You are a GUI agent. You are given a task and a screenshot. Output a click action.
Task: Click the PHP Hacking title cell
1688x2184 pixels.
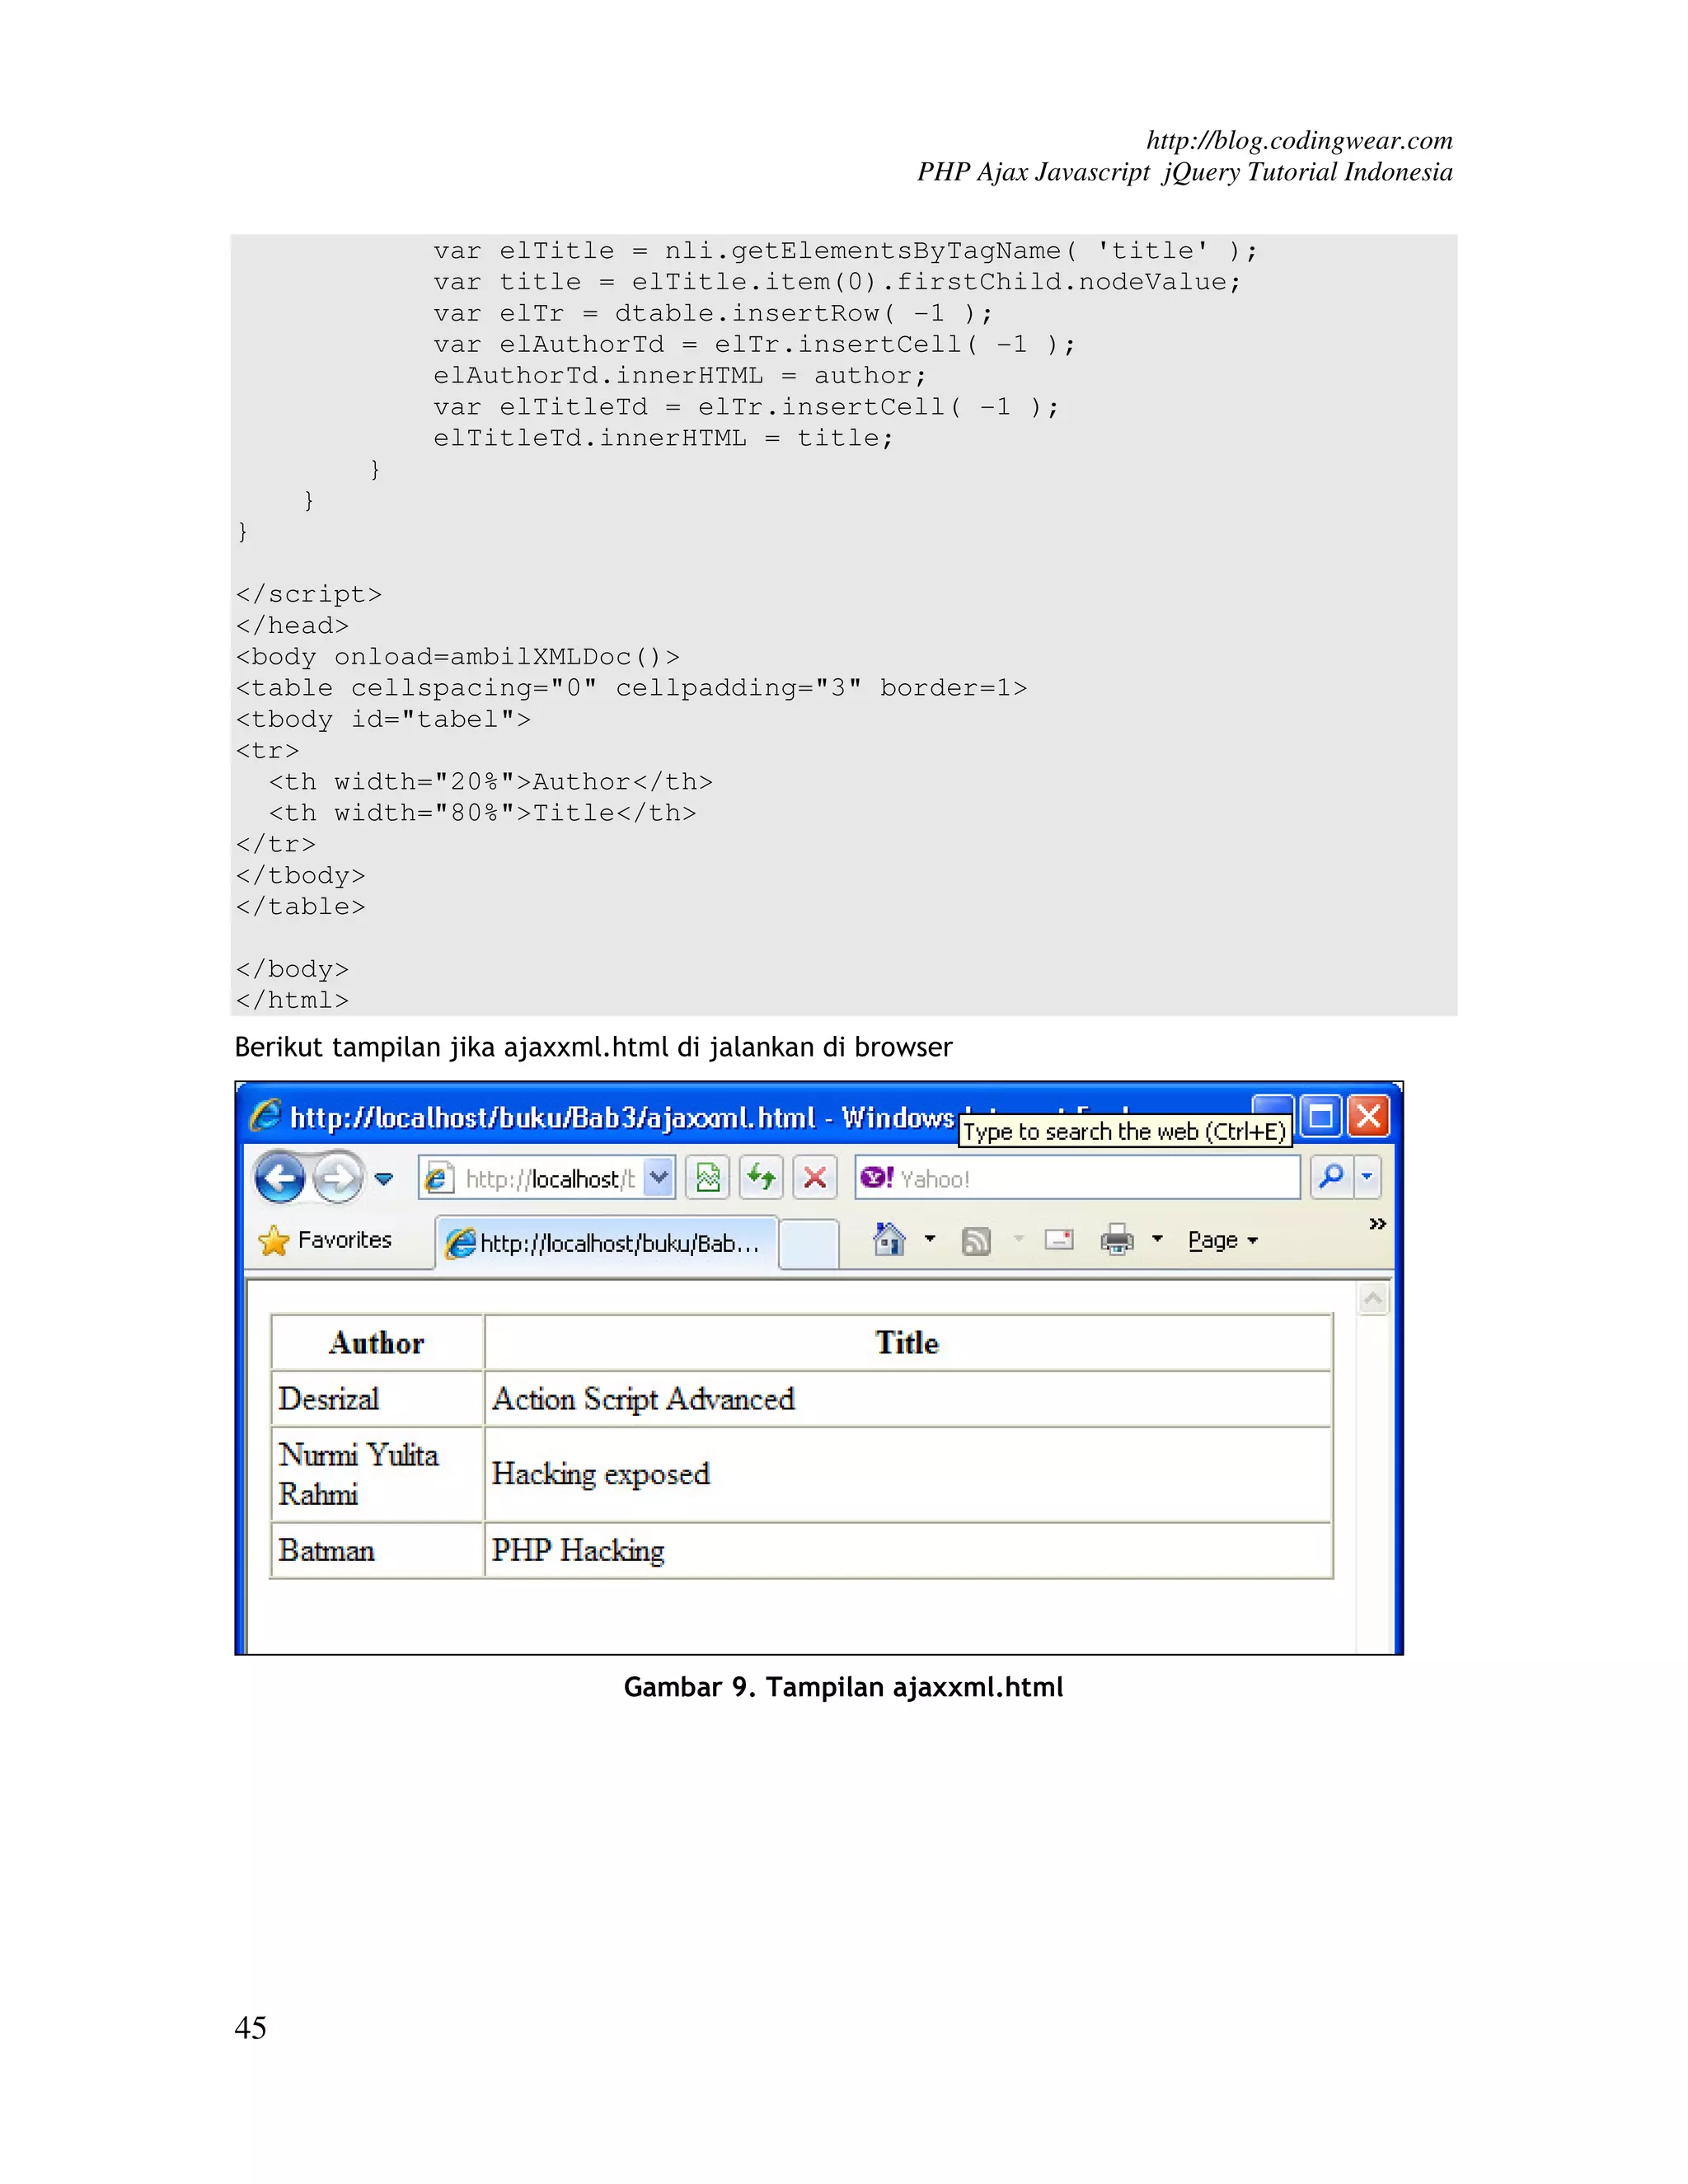[907, 1550]
